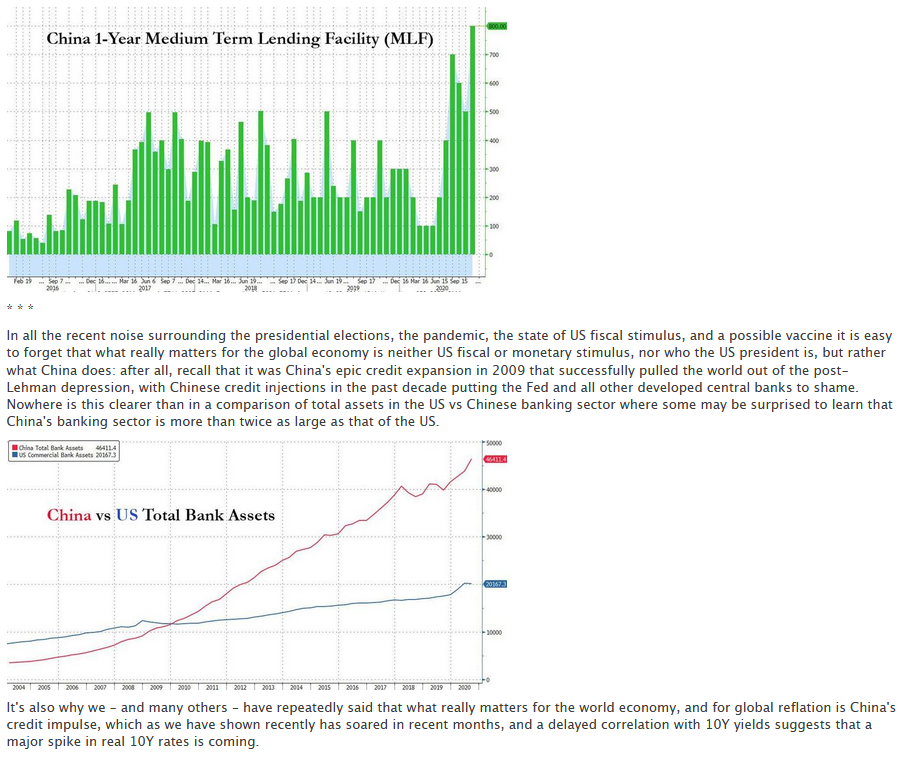Click the 30000 y-axis label
The height and width of the screenshot is (758, 901).
tap(494, 537)
